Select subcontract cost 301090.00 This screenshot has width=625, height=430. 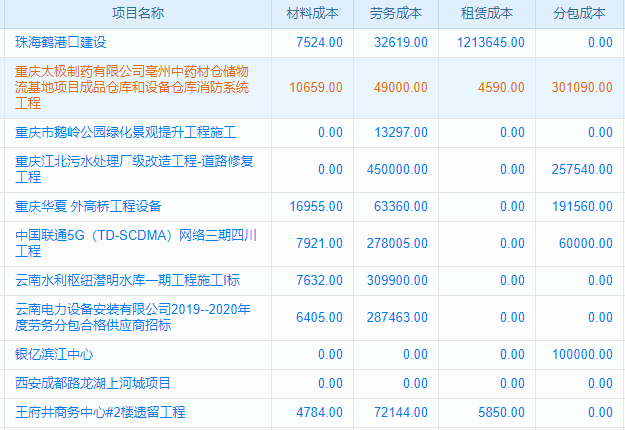pos(582,87)
